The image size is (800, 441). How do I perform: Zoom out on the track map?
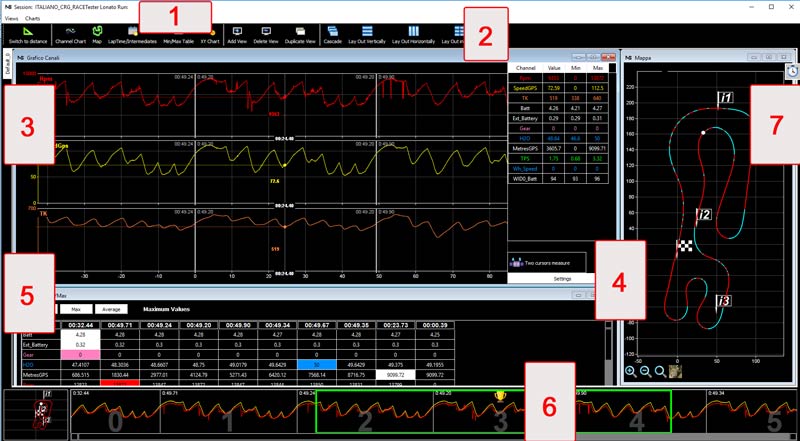coord(645,372)
